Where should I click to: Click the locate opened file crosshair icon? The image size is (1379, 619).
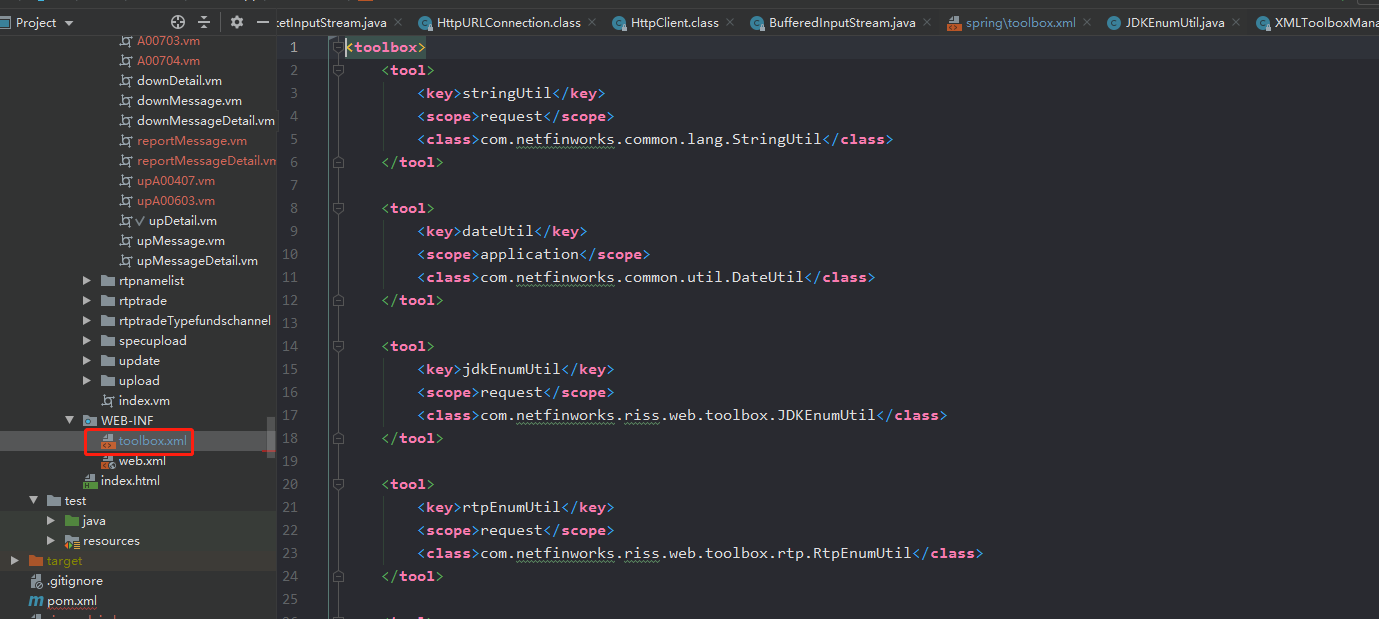point(178,22)
